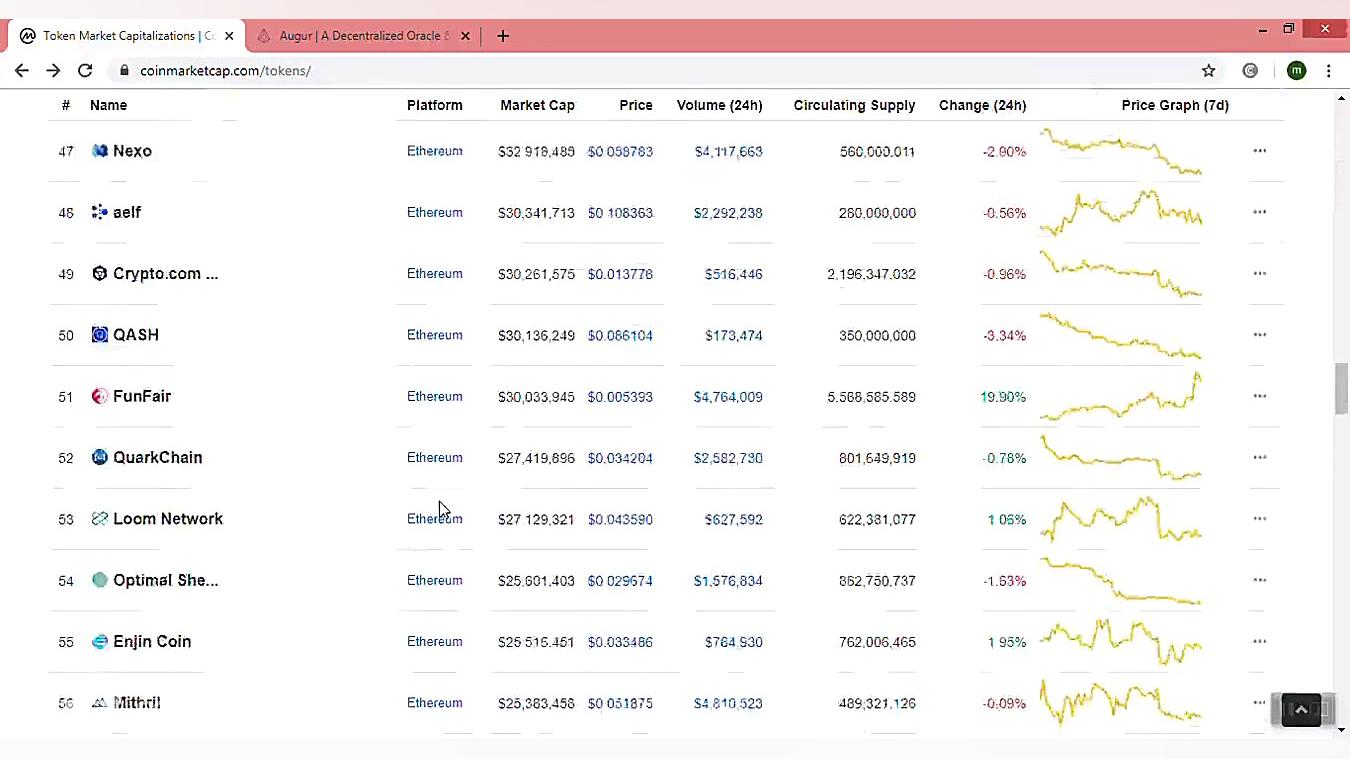Click the Nexo coin logo icon
Viewport: 1350px width, 759px height.
pos(99,151)
